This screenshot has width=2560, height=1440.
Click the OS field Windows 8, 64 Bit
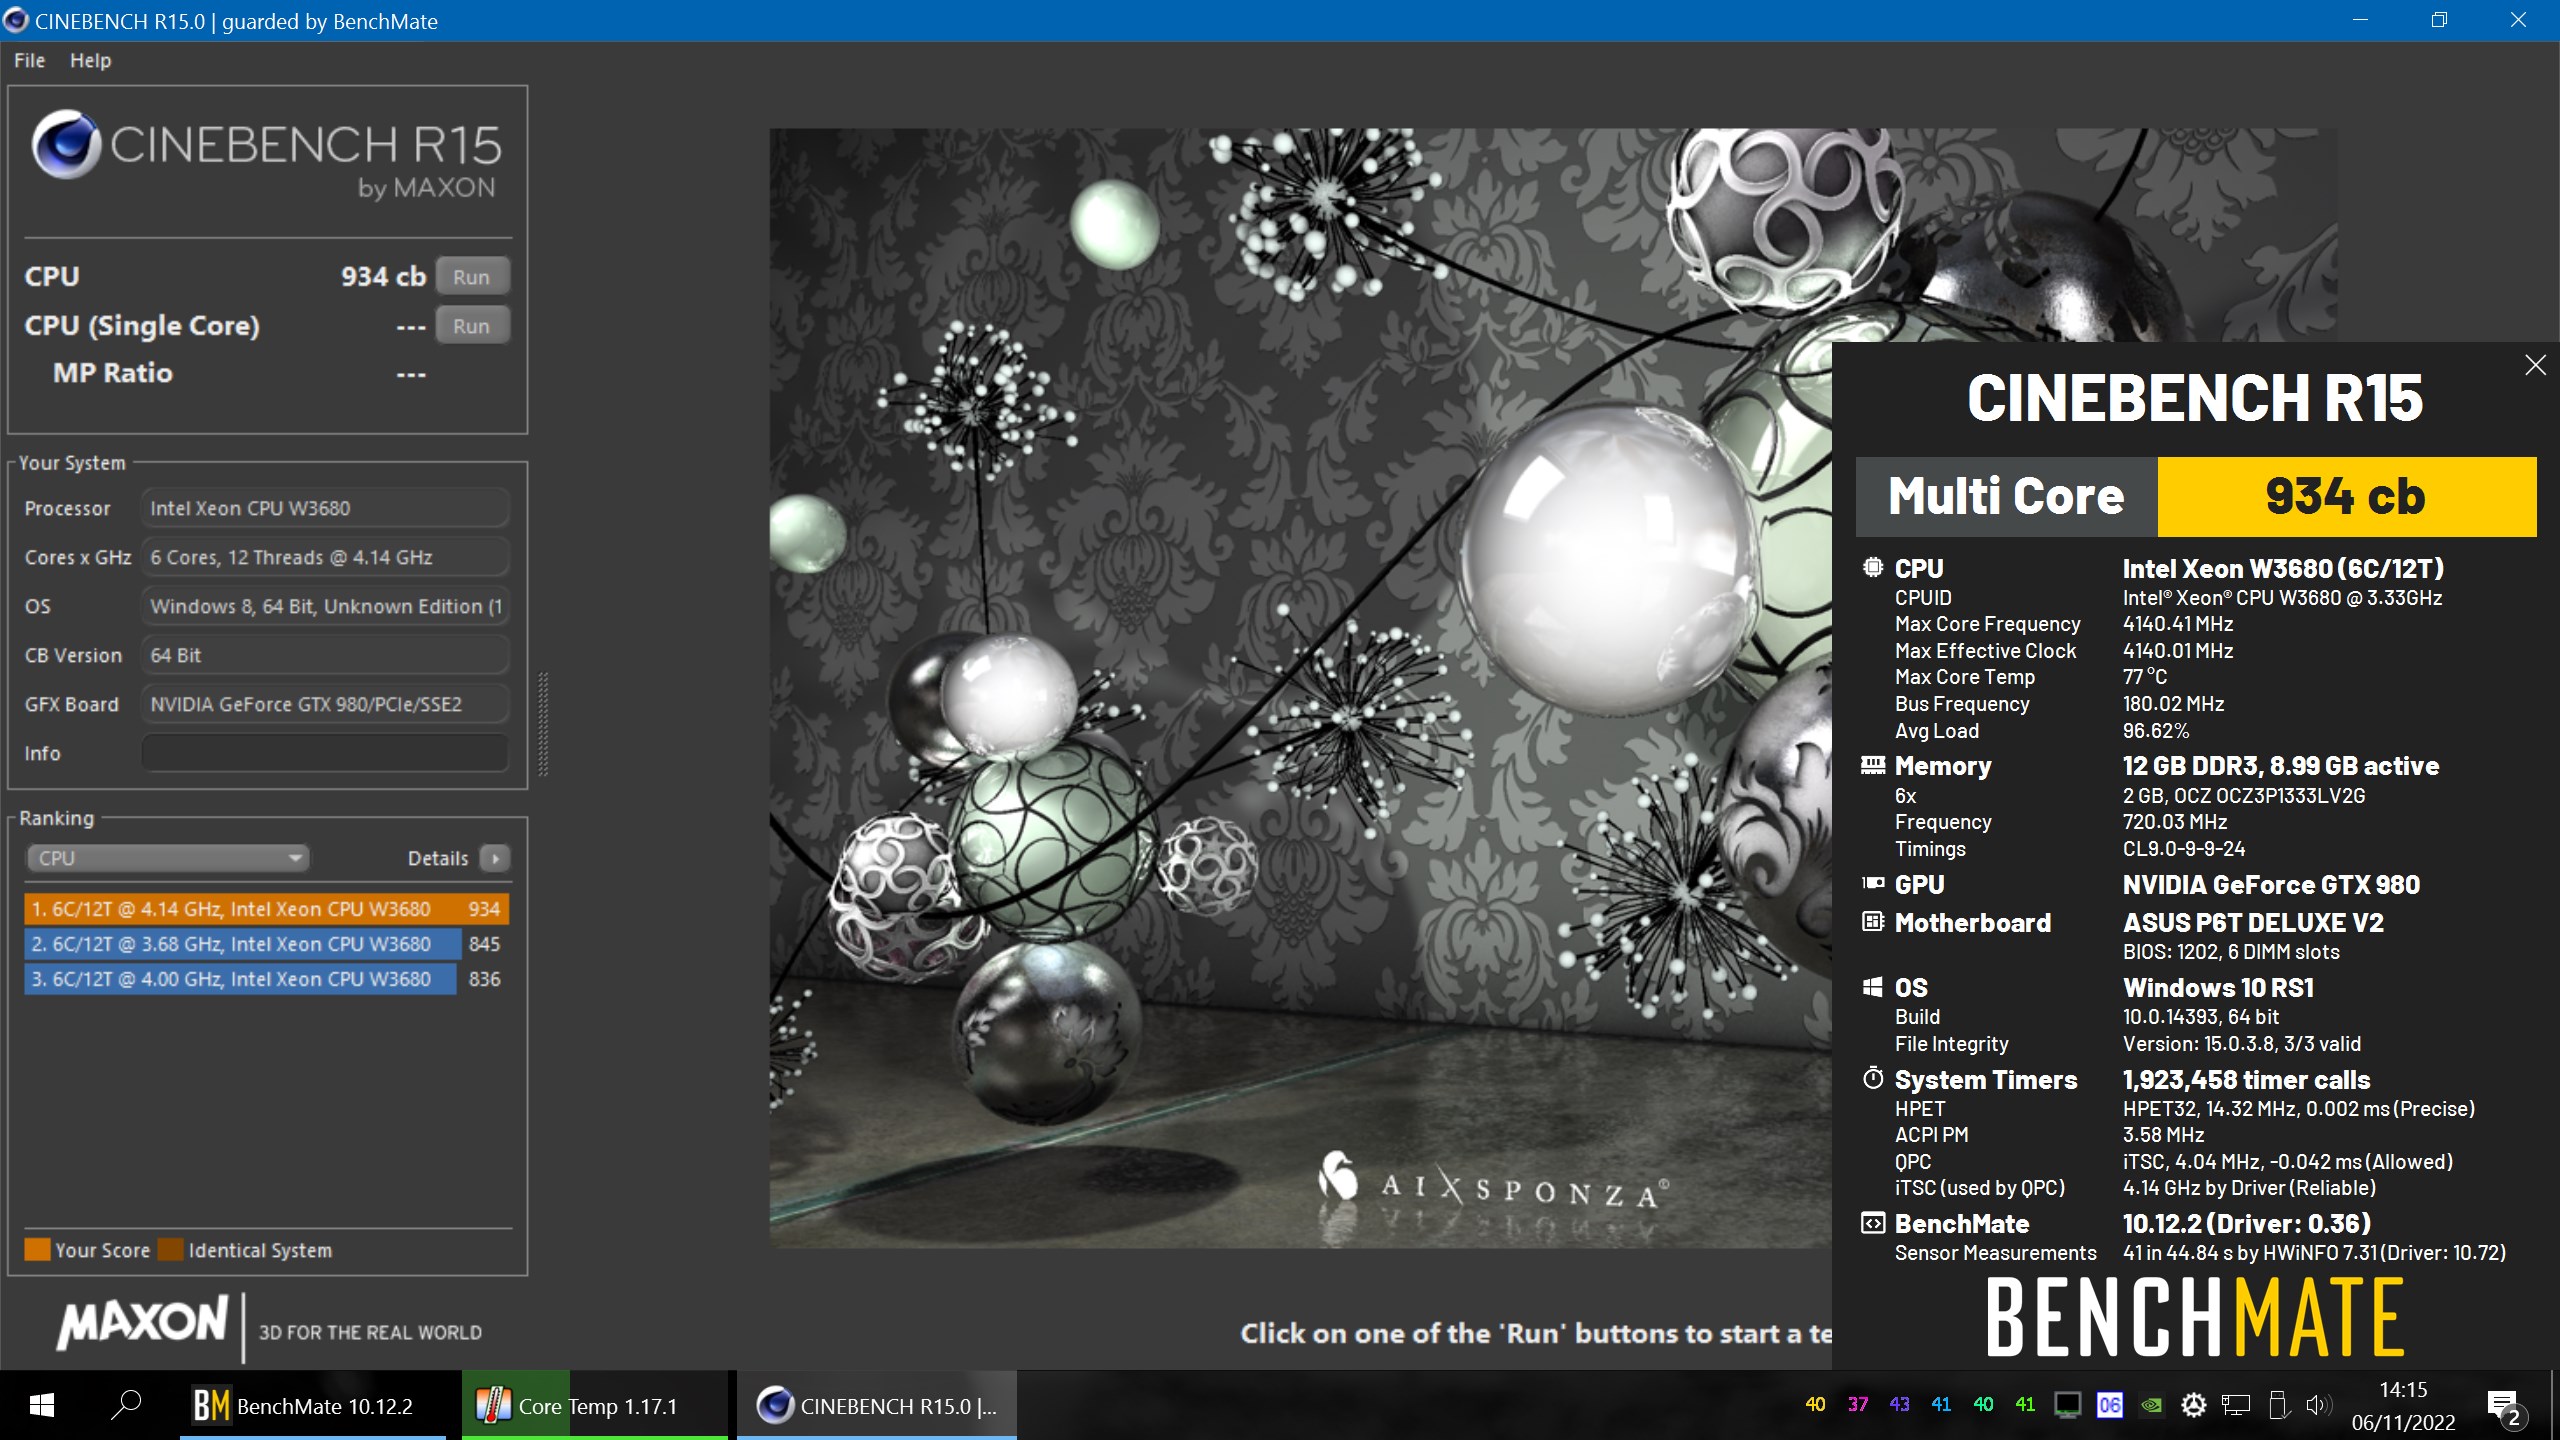coord(325,606)
